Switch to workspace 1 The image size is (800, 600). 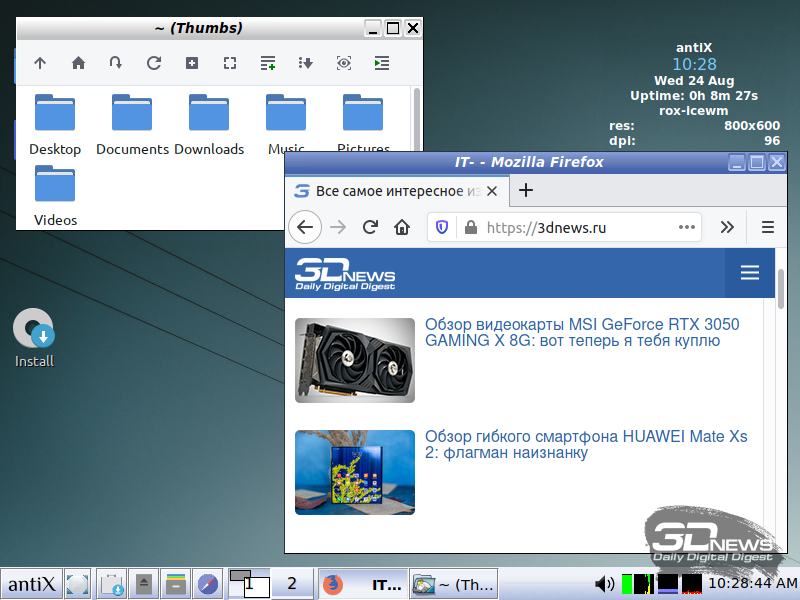pyautogui.click(x=249, y=584)
